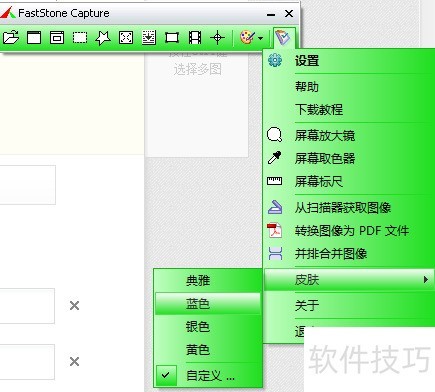Image resolution: width=435 pixels, height=392 pixels.
Task: Focus the second-to-last input box with X
Action: pos(27,306)
